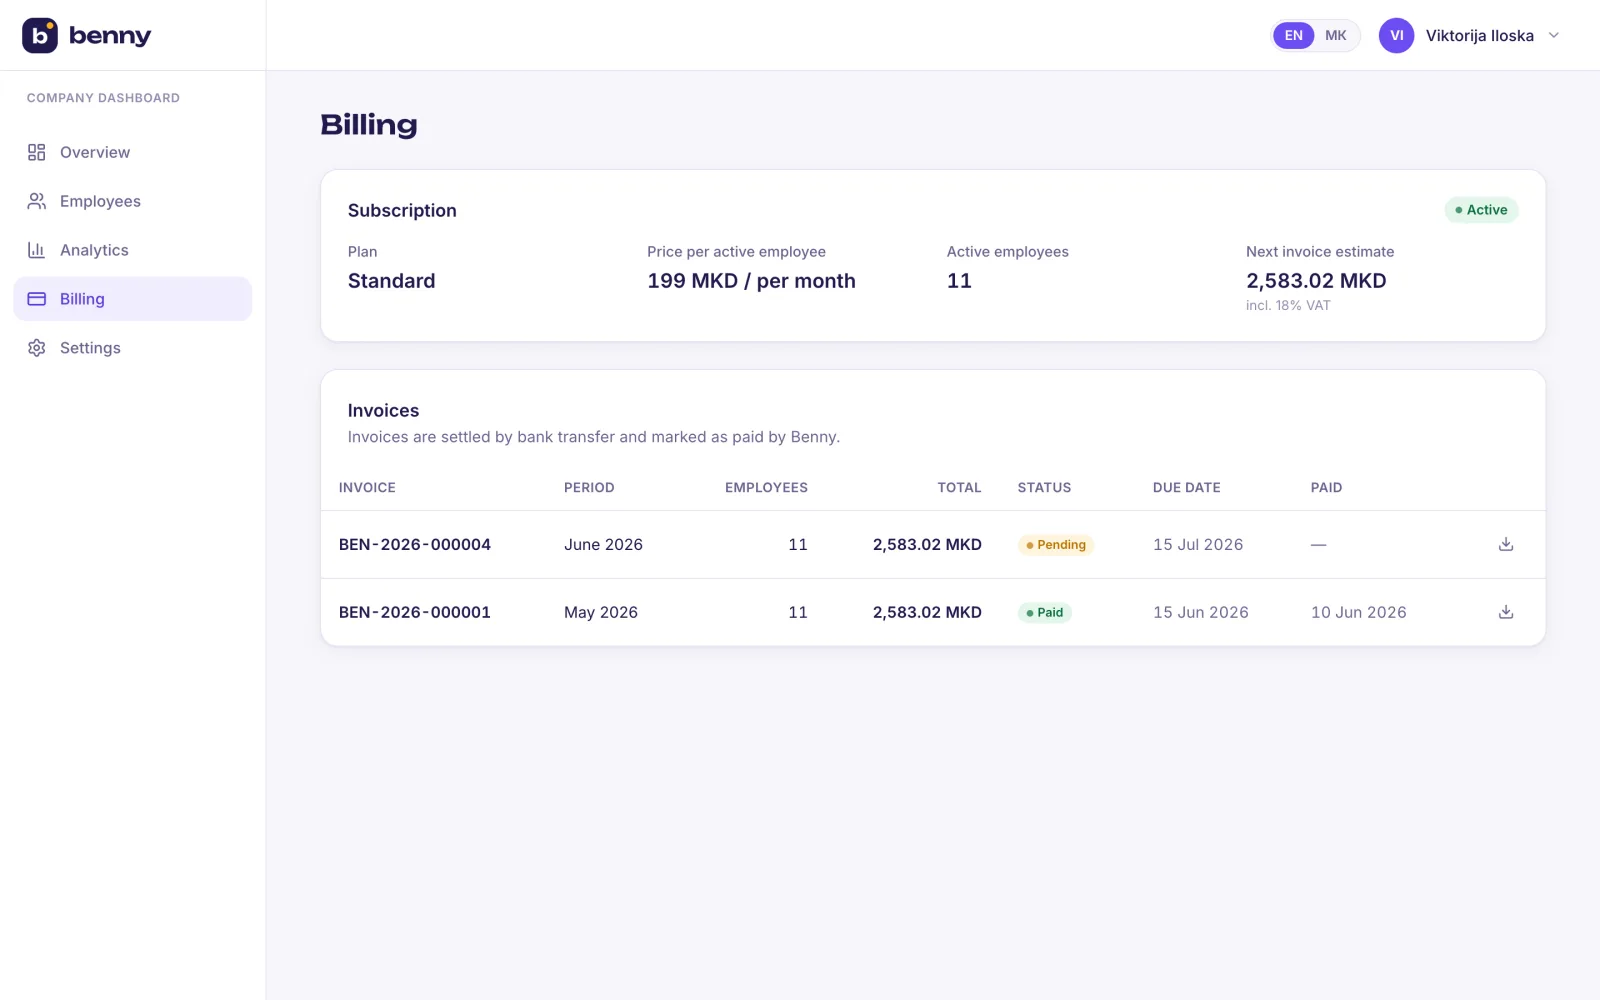Click invoice number BEN-2026-000001
Image resolution: width=1600 pixels, height=1000 pixels.
(415, 612)
